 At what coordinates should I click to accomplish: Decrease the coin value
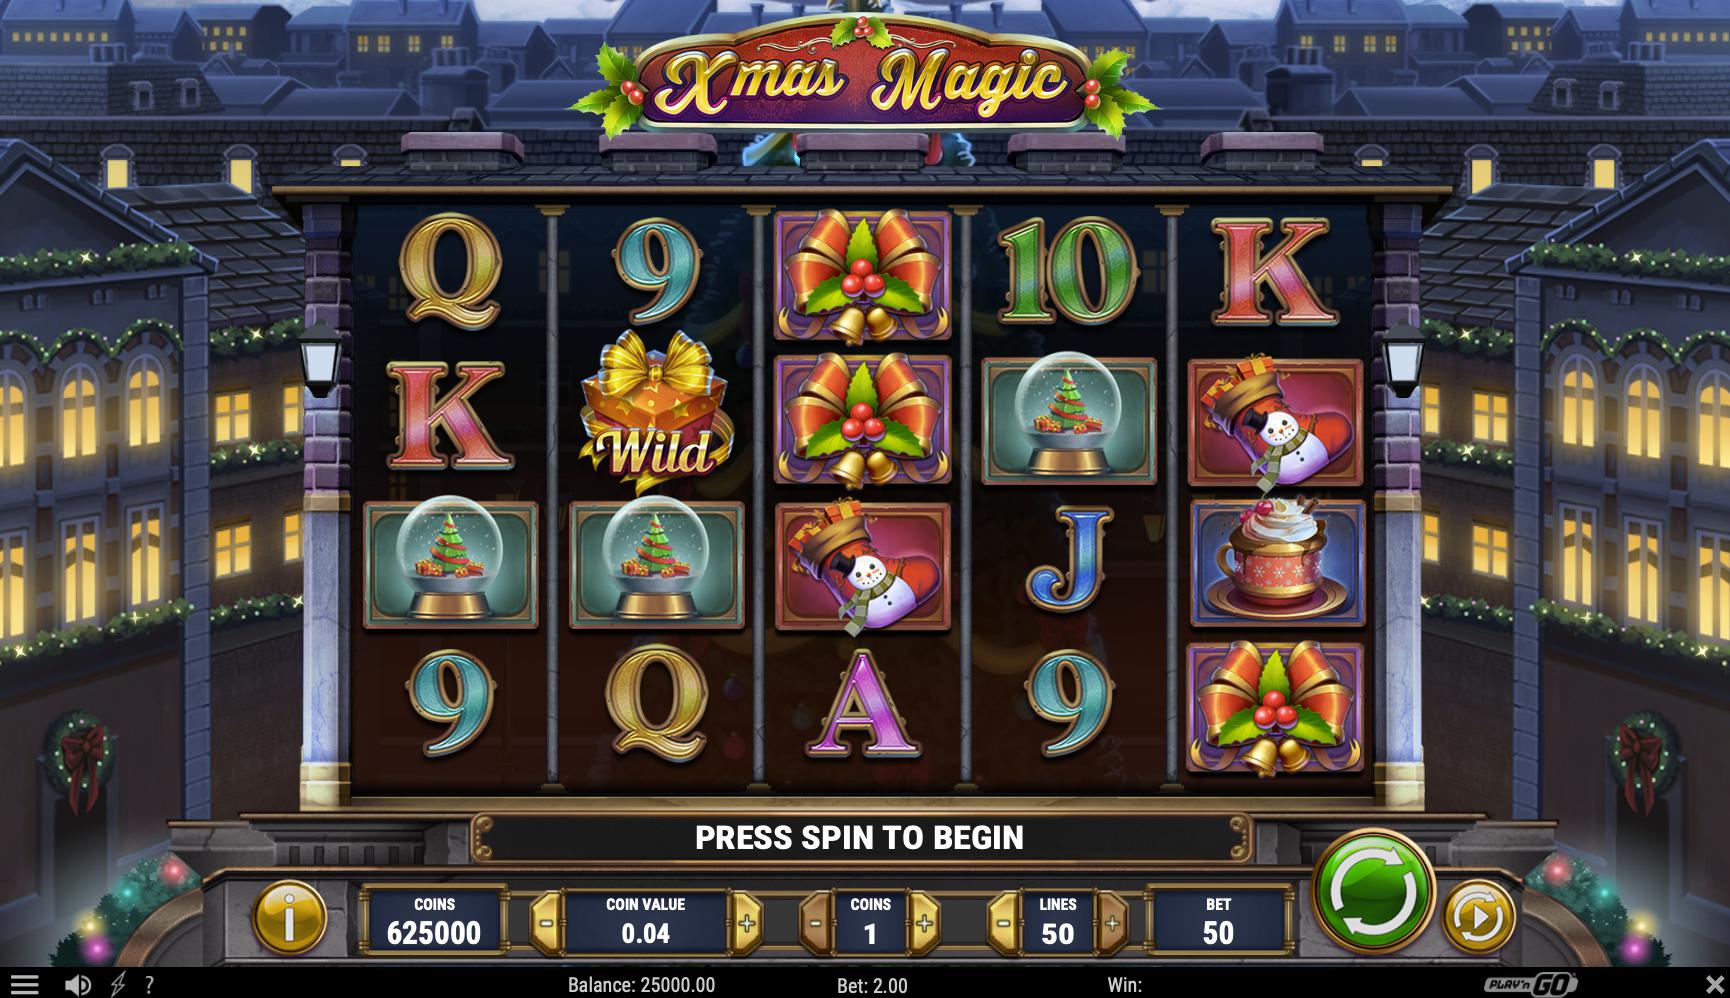(x=546, y=922)
